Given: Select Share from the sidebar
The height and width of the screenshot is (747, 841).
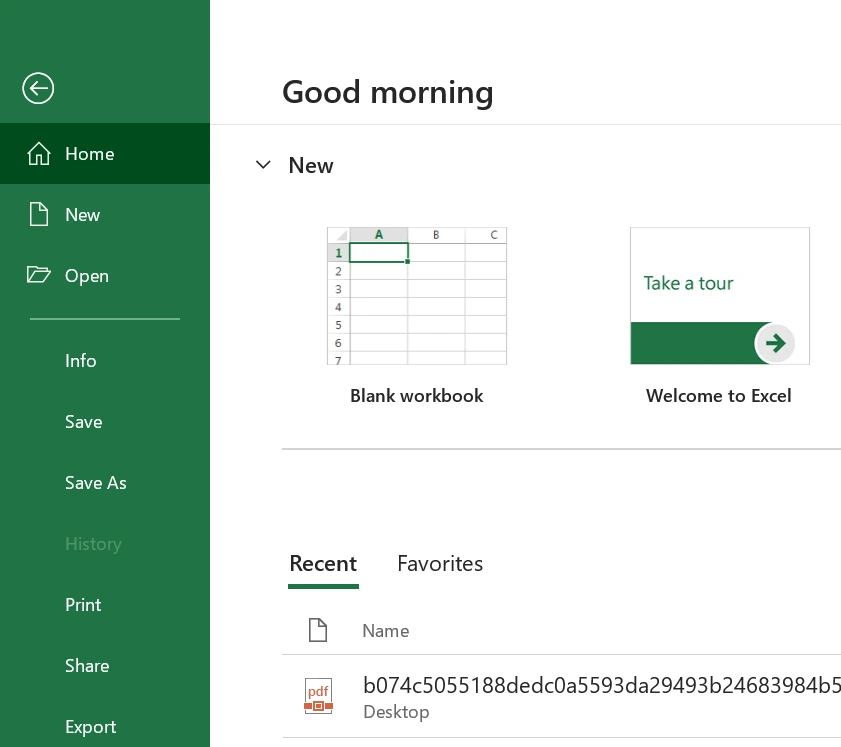Looking at the screenshot, I should 87,665.
